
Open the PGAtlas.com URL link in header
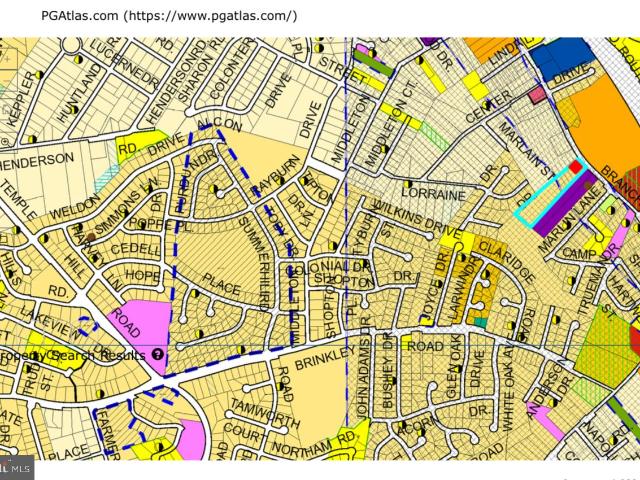click(211, 16)
